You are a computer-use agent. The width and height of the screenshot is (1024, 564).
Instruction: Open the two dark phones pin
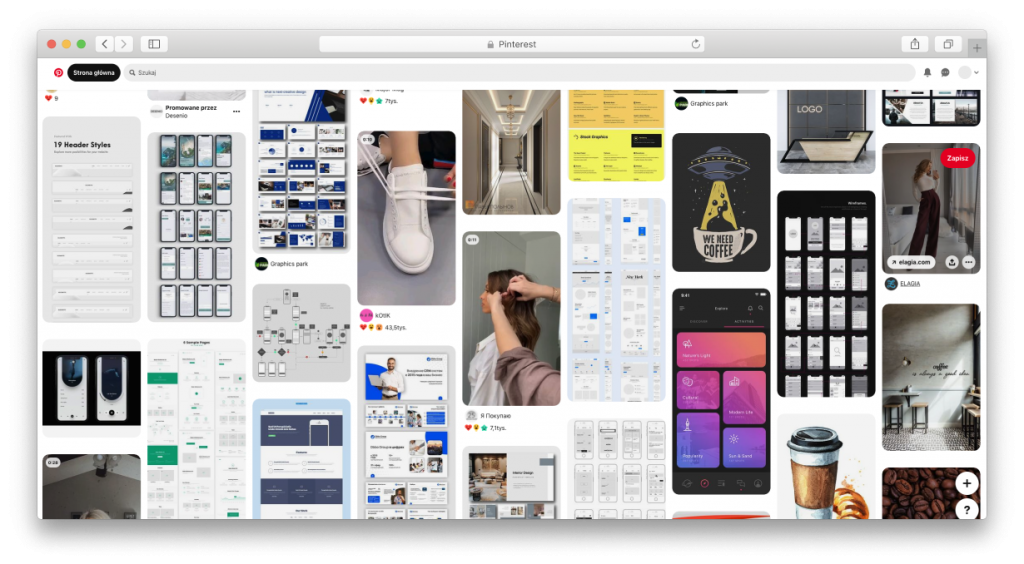pos(91,388)
